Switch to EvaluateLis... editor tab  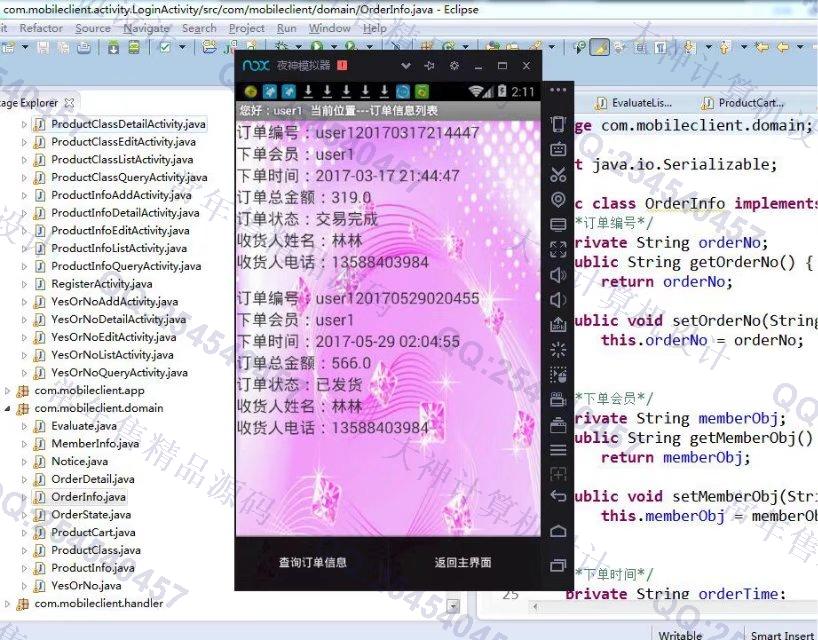tap(634, 103)
